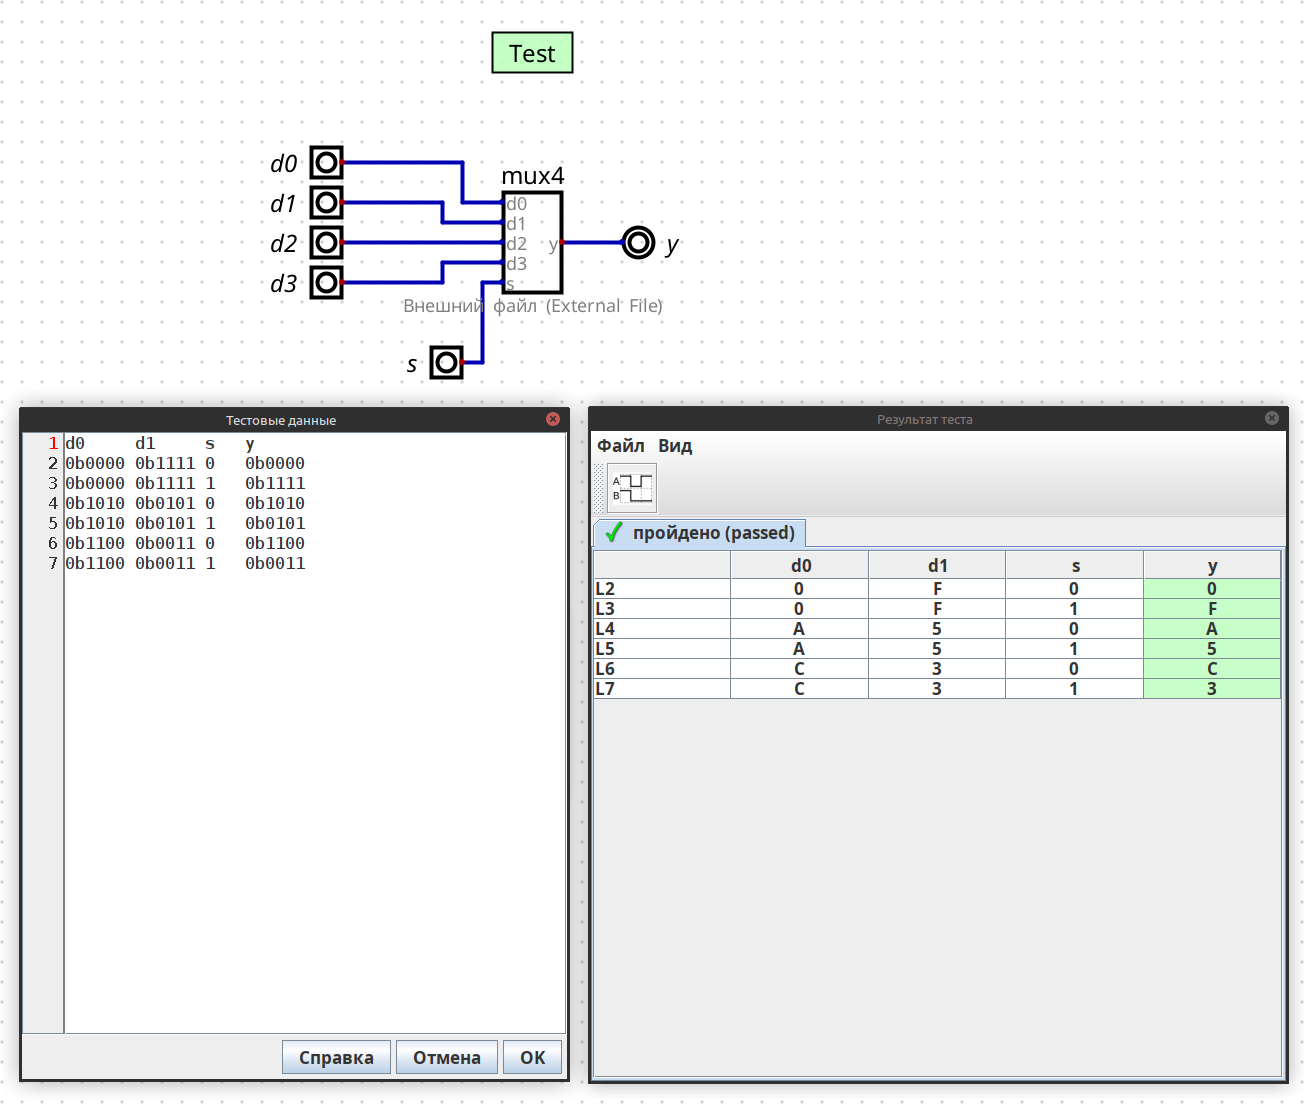Click the s column header in results
The image size is (1311, 1104).
[1075, 565]
